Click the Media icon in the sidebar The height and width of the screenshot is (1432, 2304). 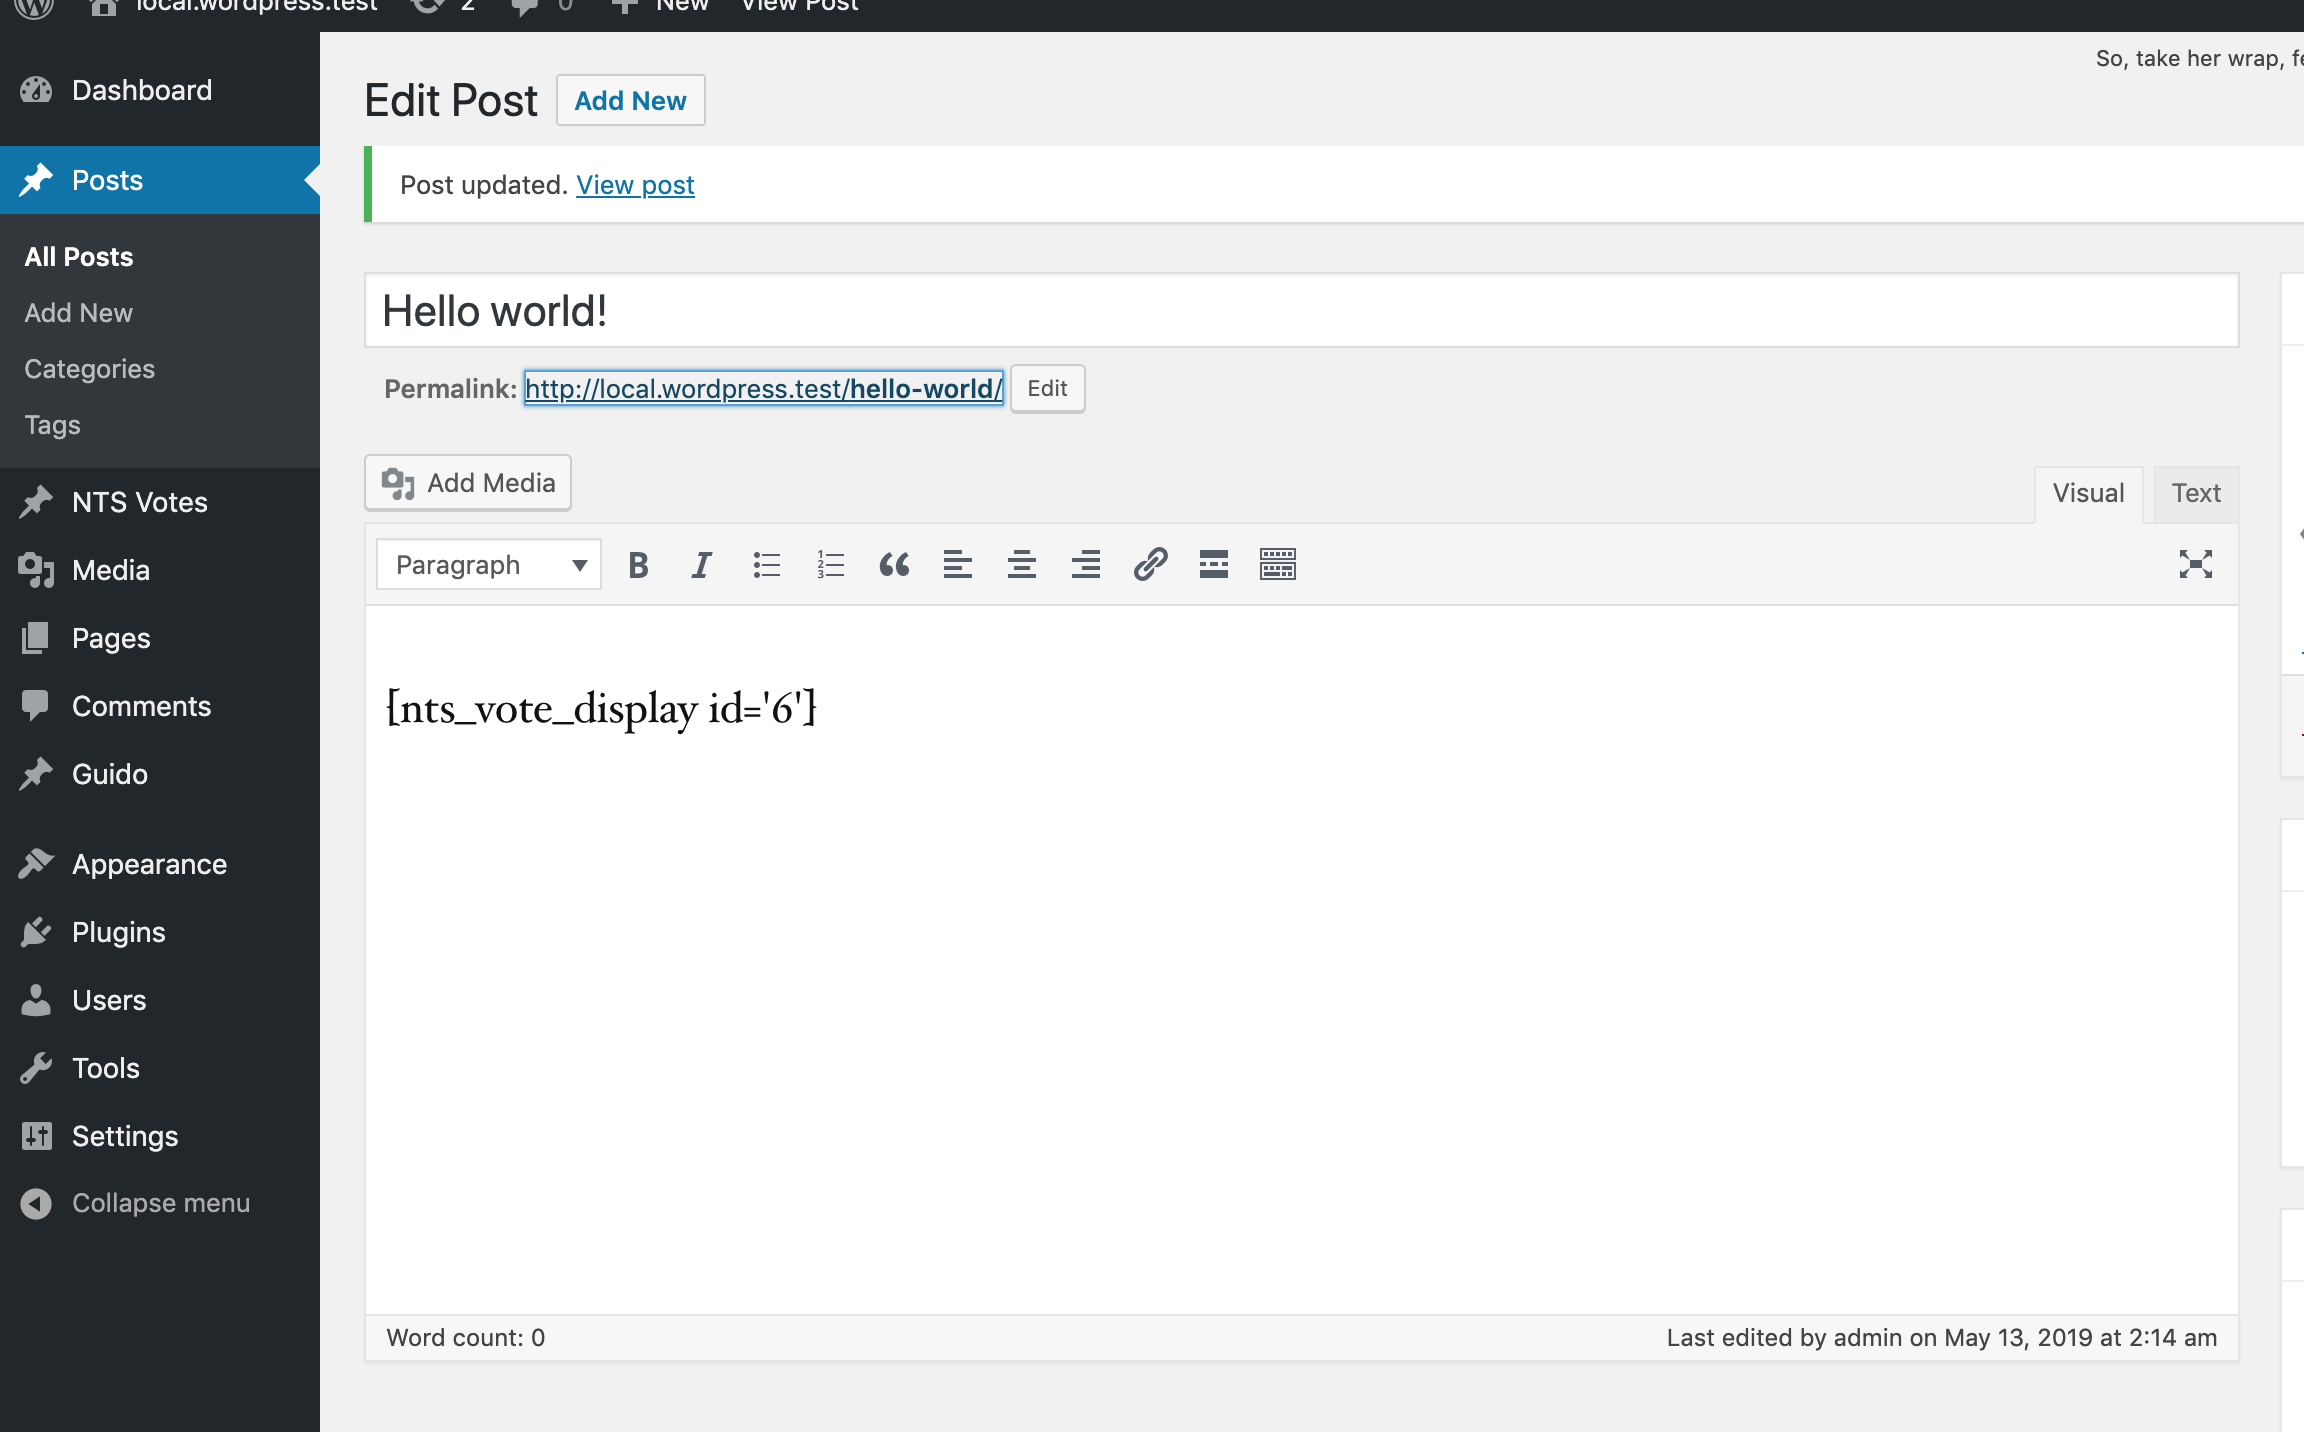tap(36, 570)
